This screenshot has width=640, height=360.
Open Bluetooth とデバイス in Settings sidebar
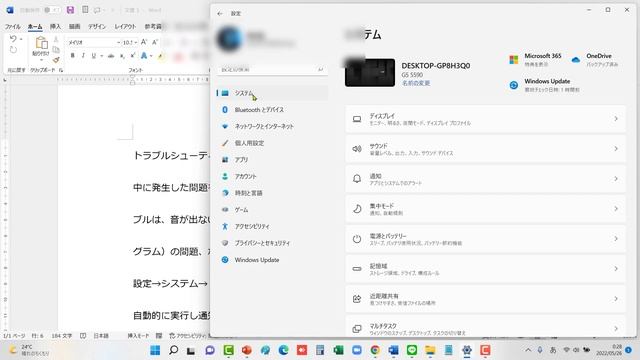point(272,110)
